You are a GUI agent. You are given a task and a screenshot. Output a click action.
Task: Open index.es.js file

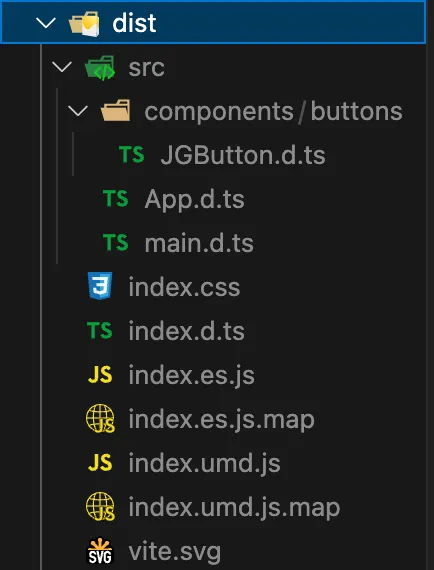(192, 376)
